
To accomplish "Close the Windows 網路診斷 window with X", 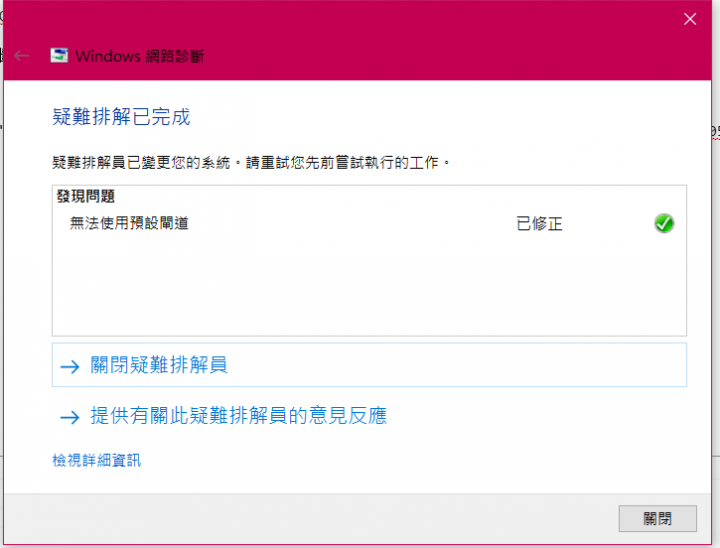I will 690,19.
